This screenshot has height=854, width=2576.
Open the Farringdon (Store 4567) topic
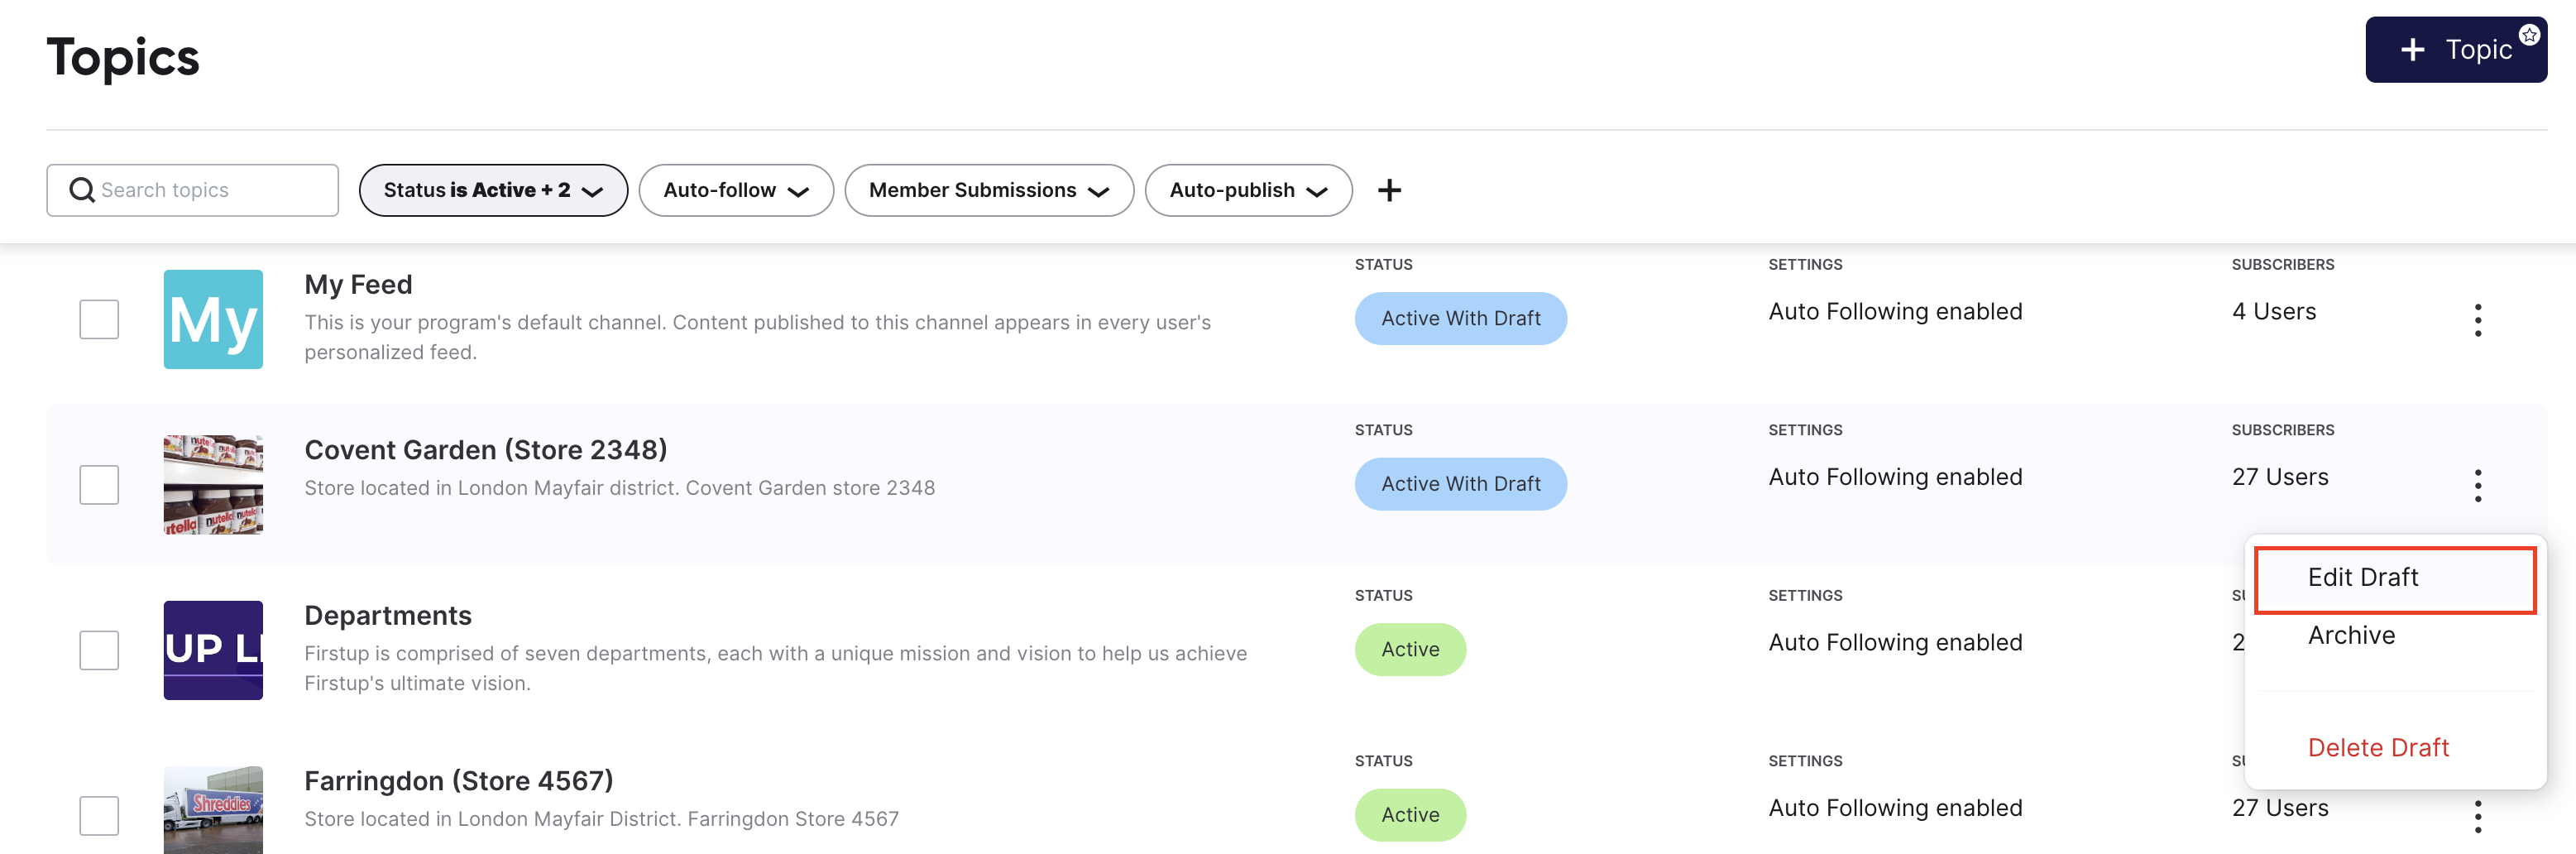(x=459, y=781)
